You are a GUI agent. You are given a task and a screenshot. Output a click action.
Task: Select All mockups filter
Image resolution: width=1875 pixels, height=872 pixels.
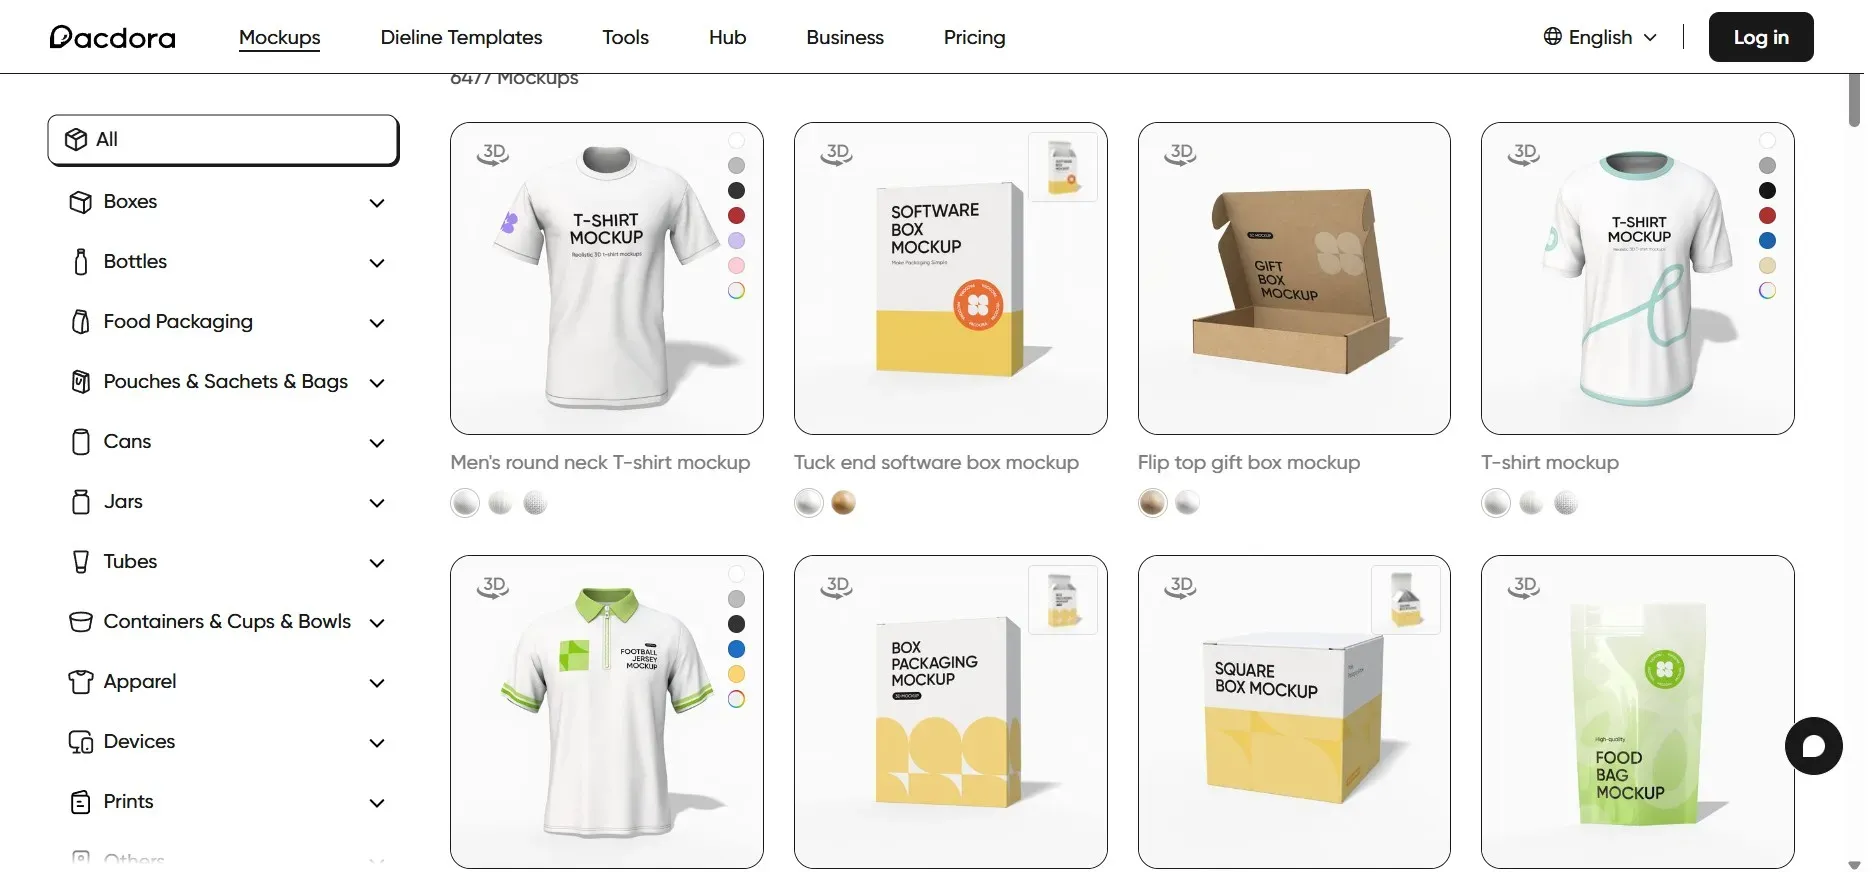click(223, 140)
